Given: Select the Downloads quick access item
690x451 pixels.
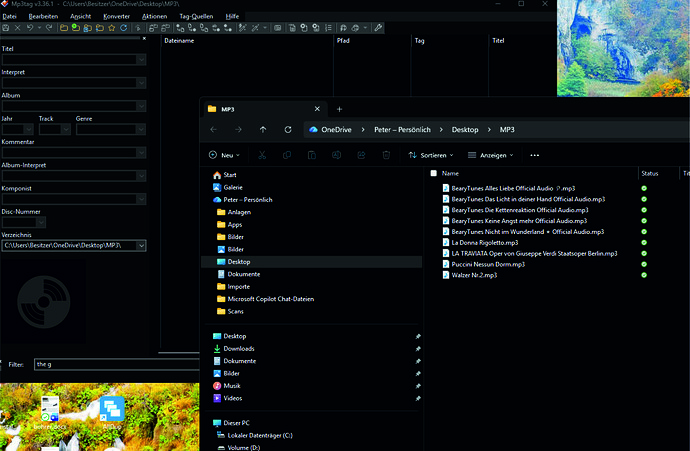Looking at the screenshot, I should pos(239,348).
